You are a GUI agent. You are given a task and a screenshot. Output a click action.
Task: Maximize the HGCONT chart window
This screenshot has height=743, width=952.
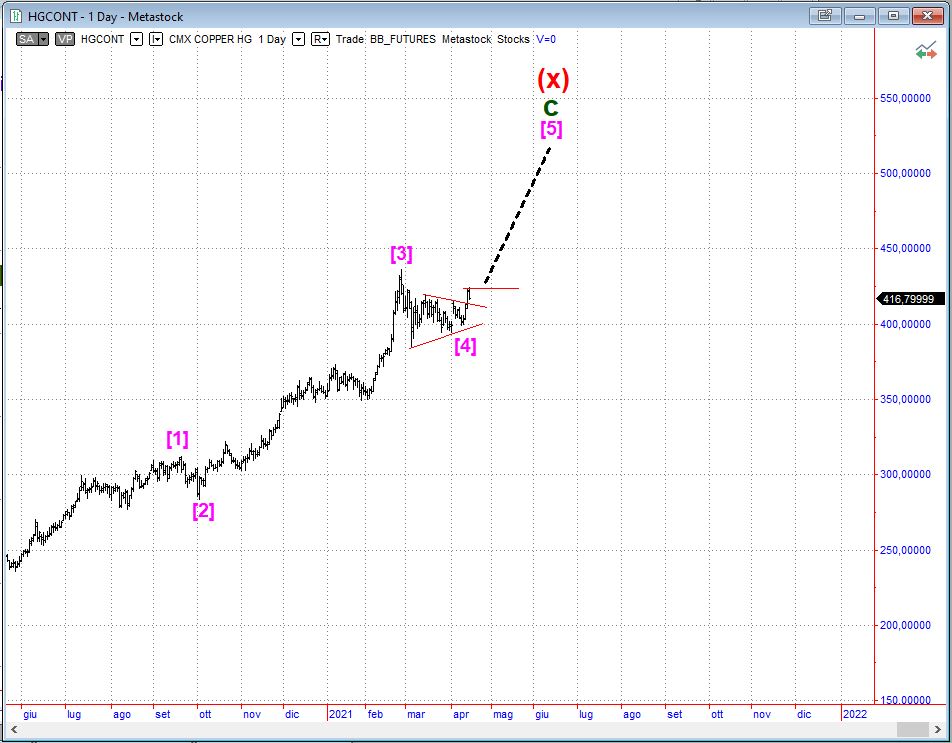coord(893,16)
